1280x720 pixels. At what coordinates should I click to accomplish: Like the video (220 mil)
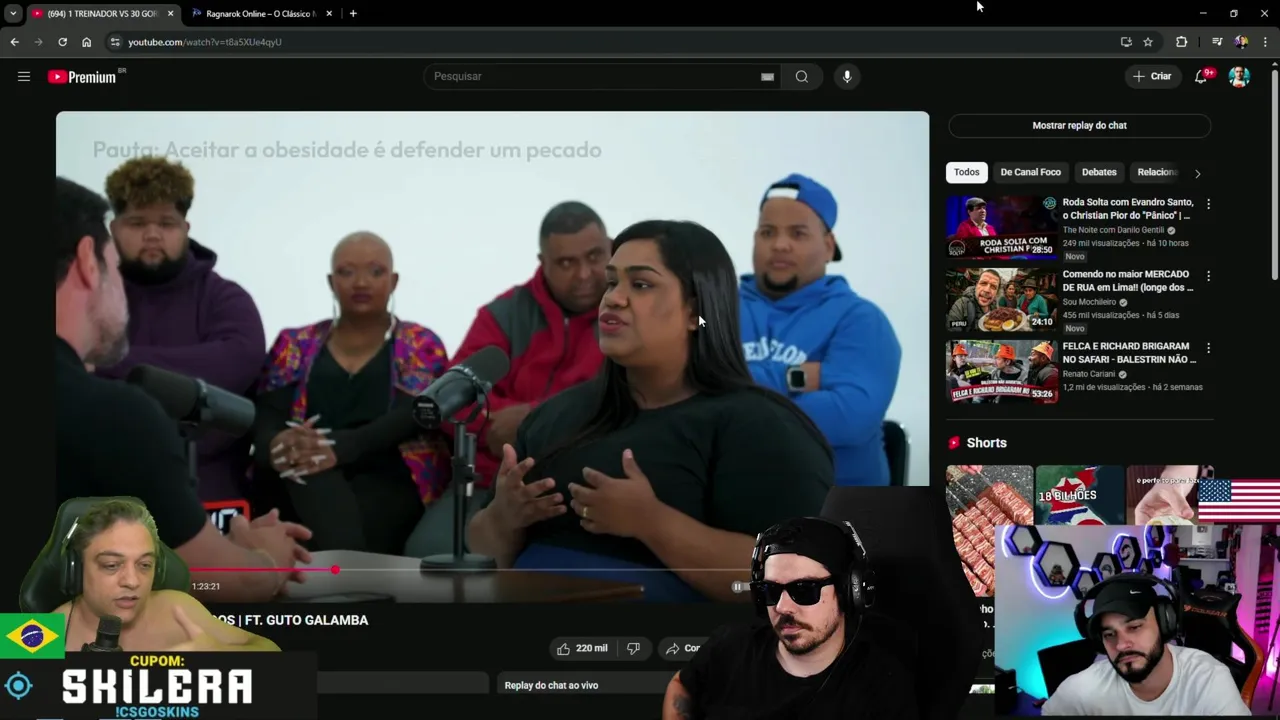click(x=582, y=648)
